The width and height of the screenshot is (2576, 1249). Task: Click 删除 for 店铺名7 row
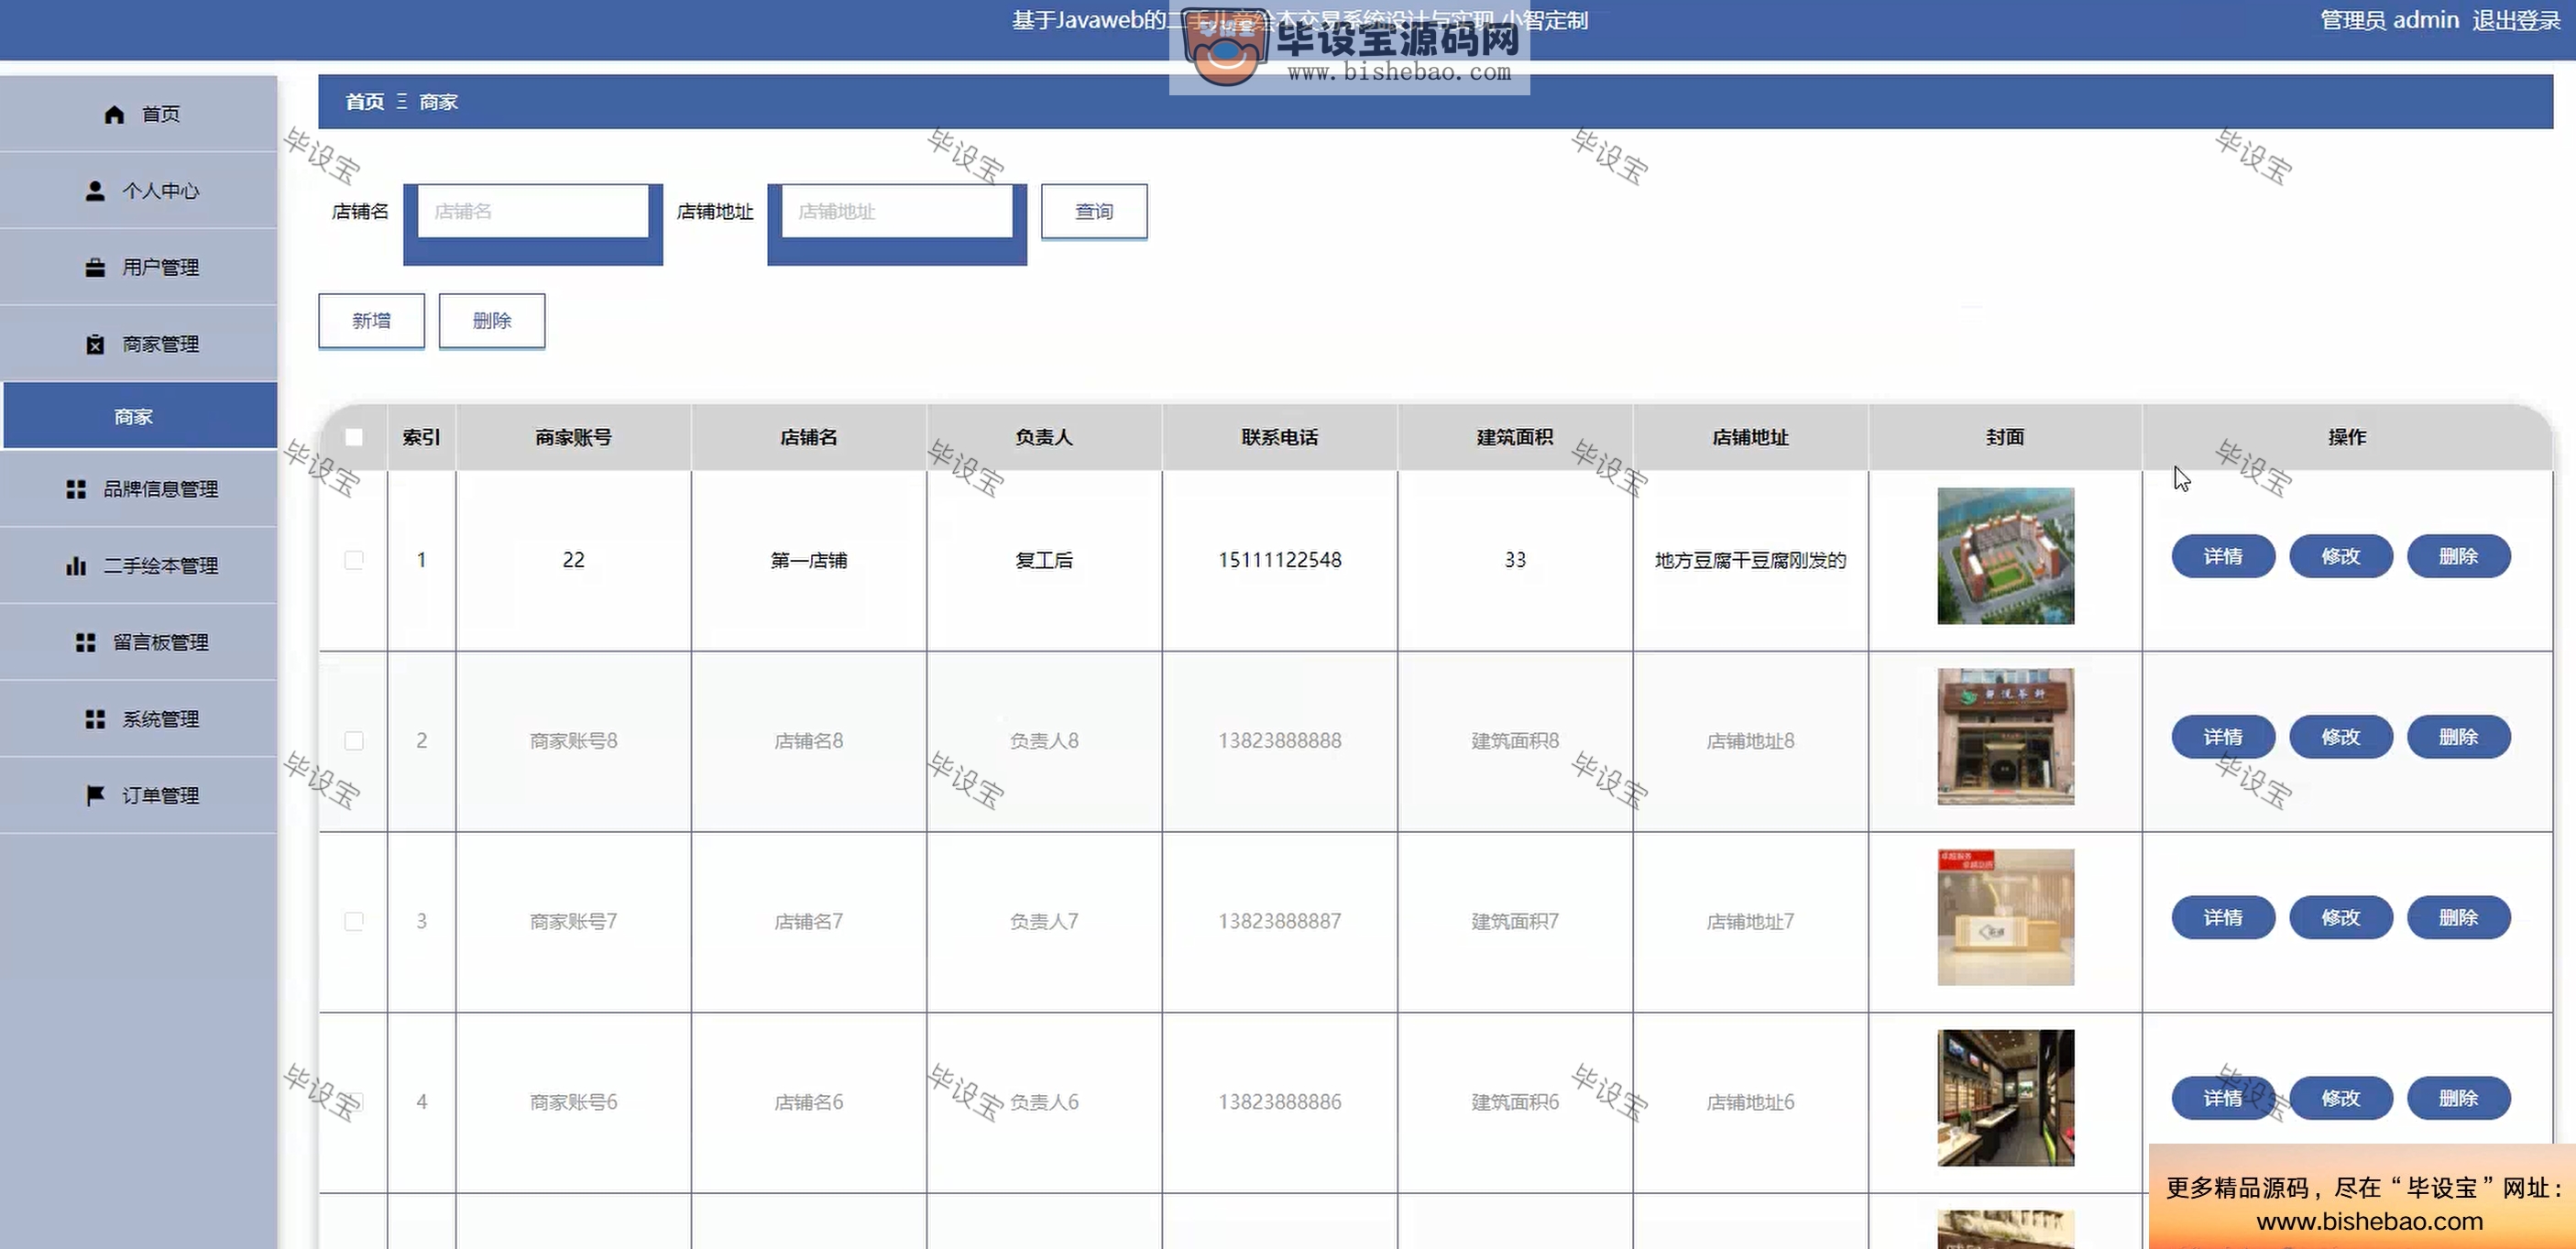coord(2458,918)
